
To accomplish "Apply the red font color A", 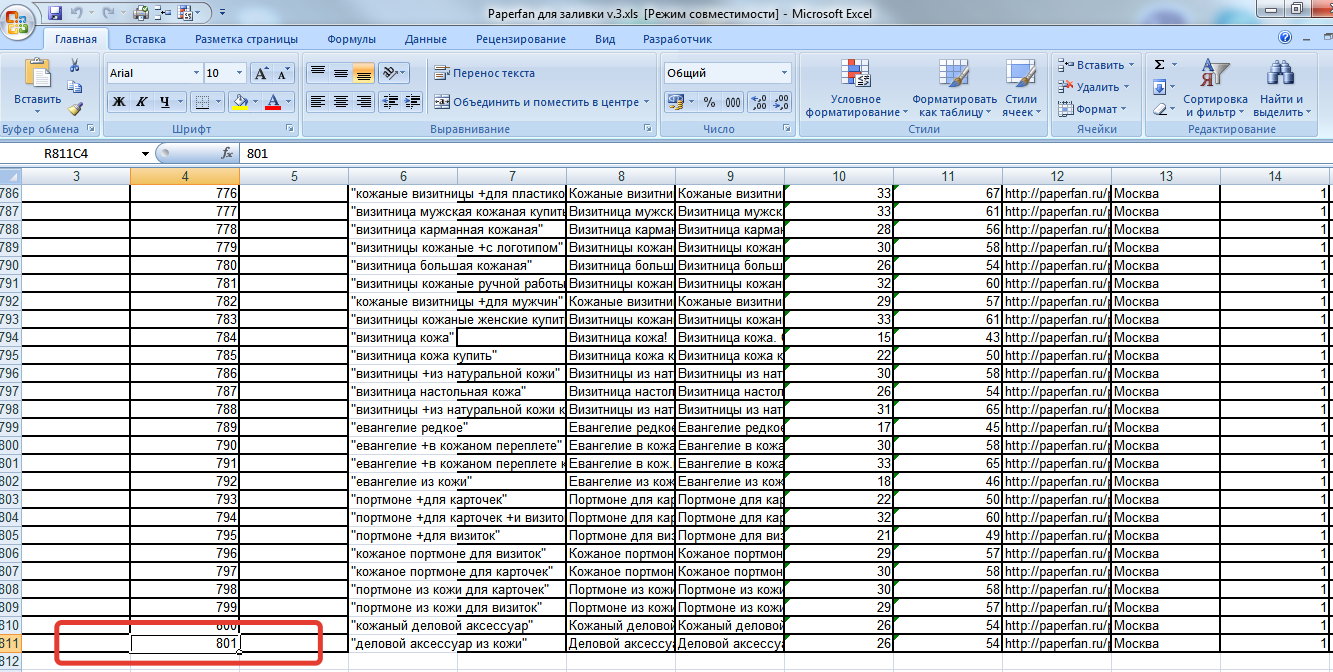I will (x=273, y=102).
